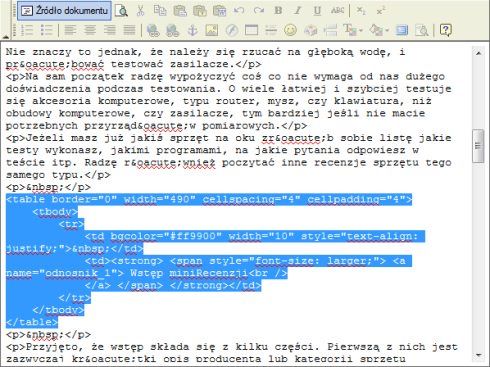Viewport: 490px width, 367px height.
Task: Click the text 'Wstęp miniRecenzji'
Action: [189, 273]
